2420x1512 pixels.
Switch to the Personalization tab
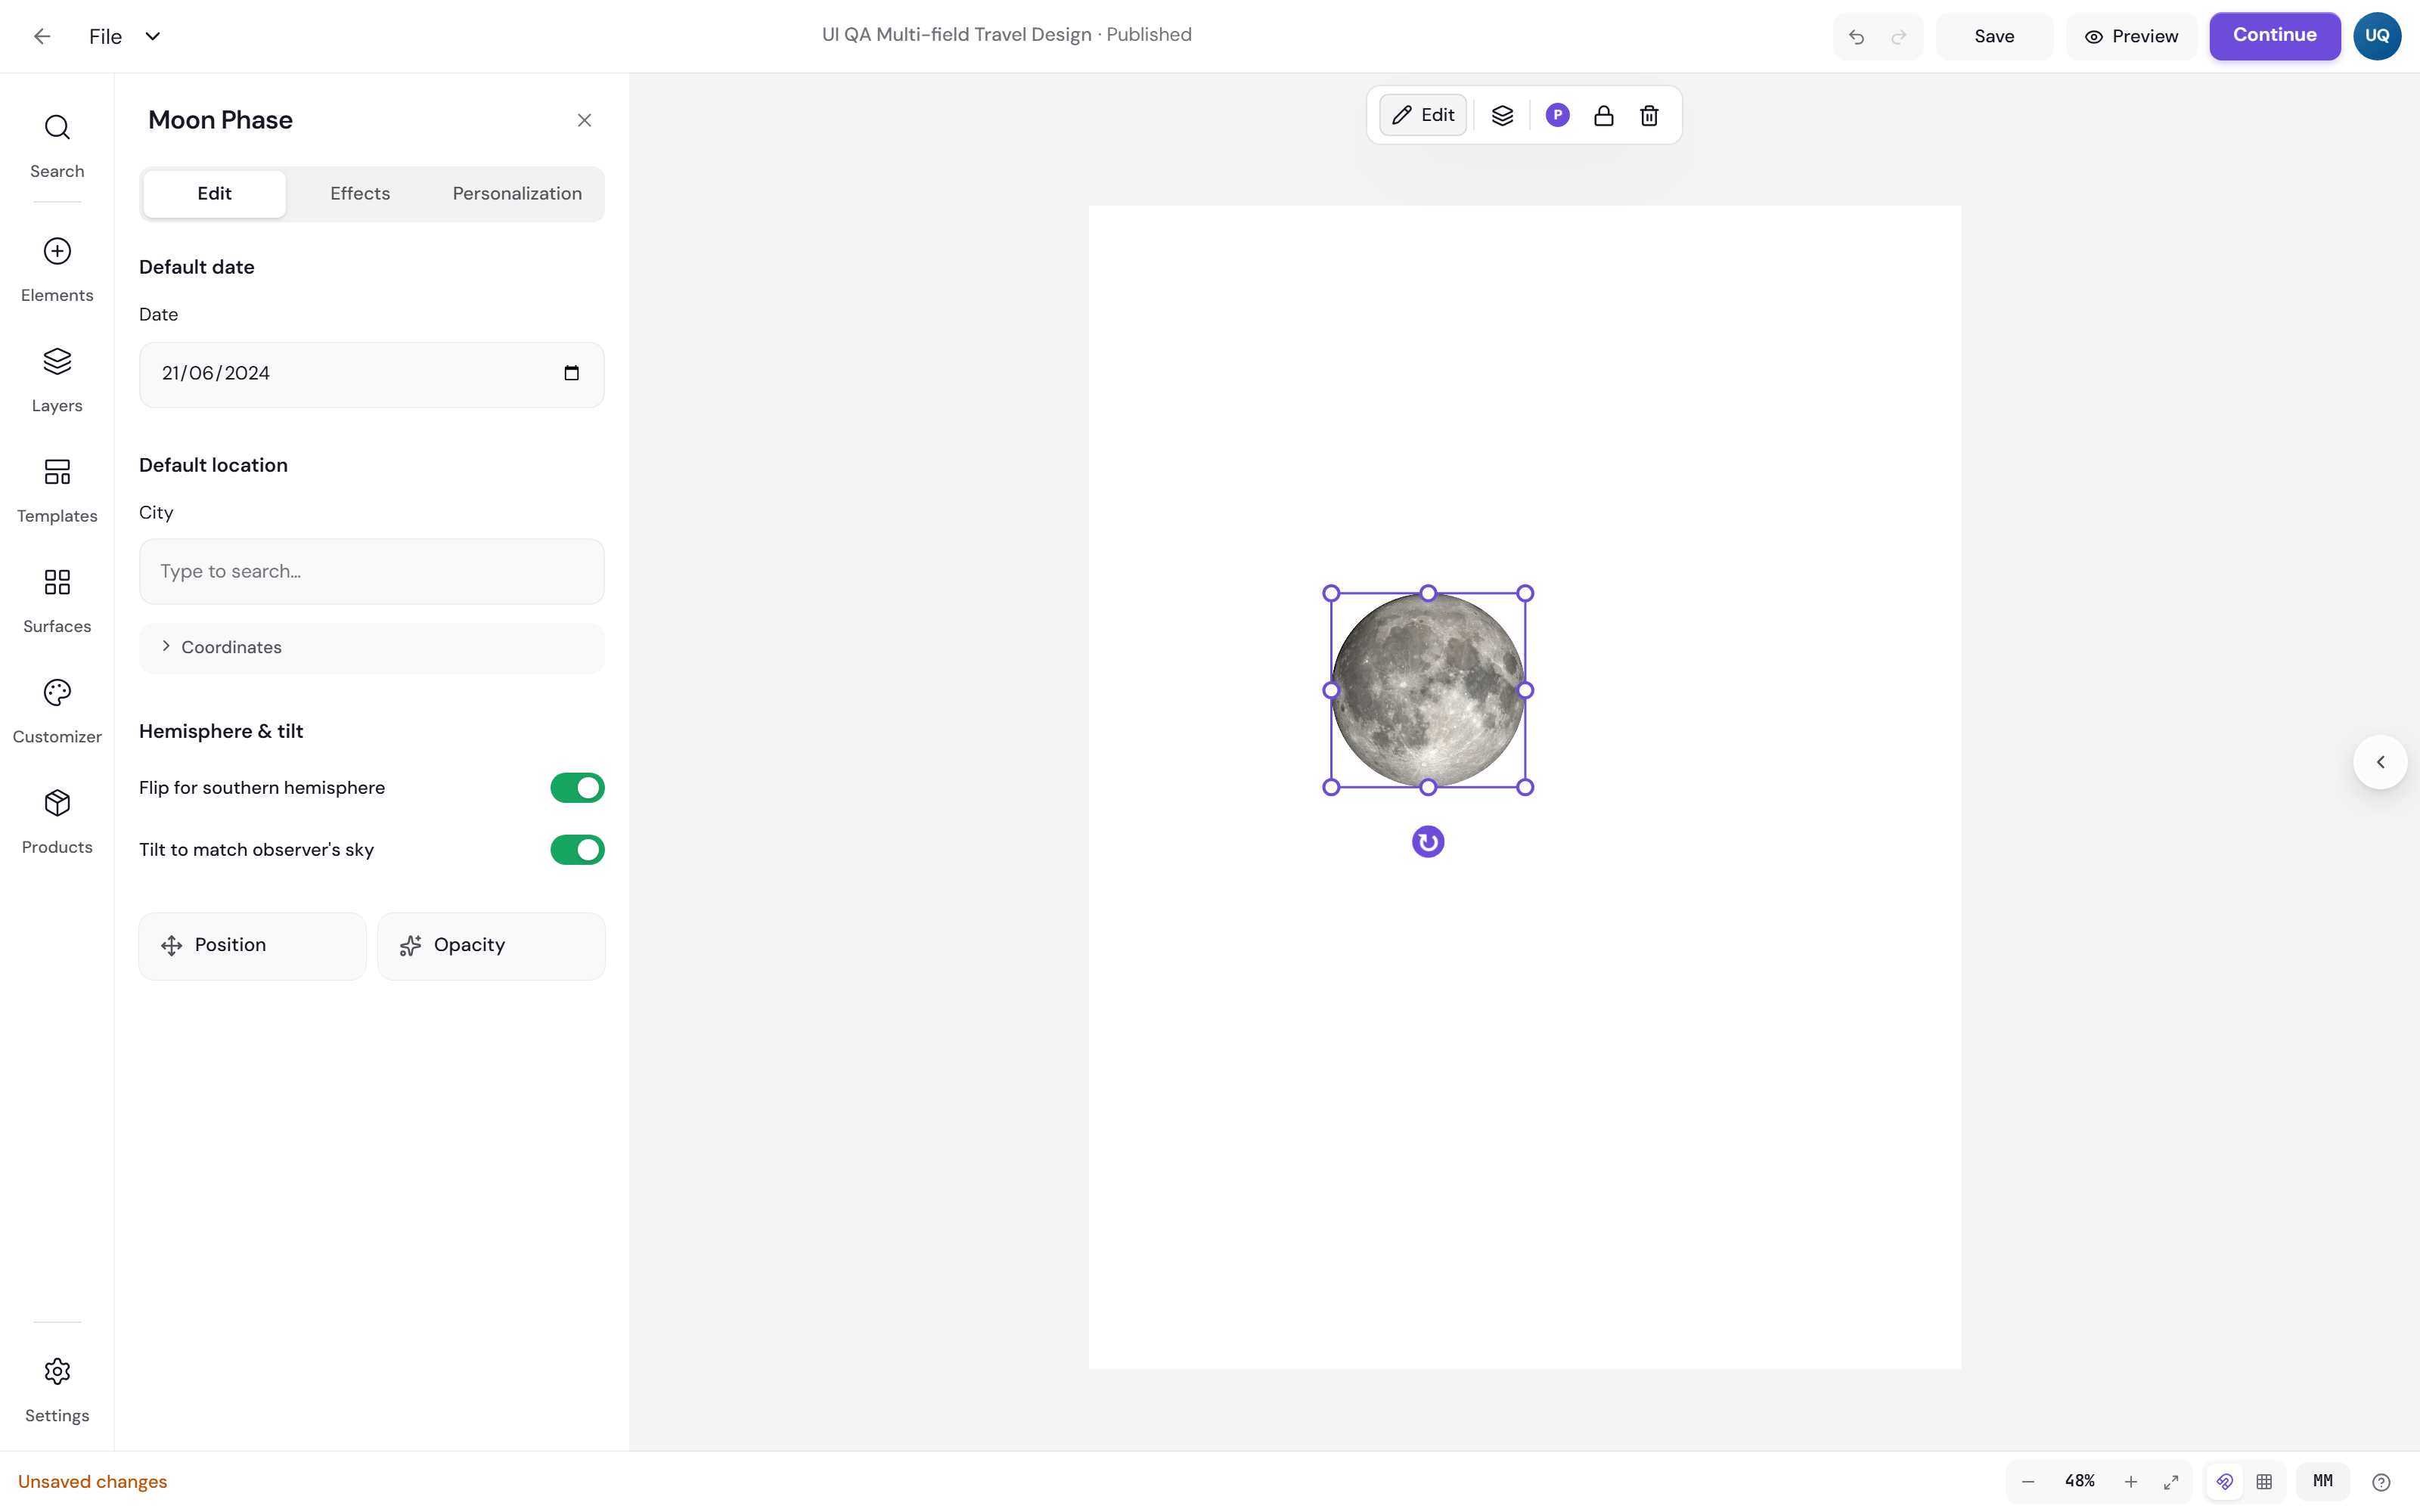coord(517,194)
